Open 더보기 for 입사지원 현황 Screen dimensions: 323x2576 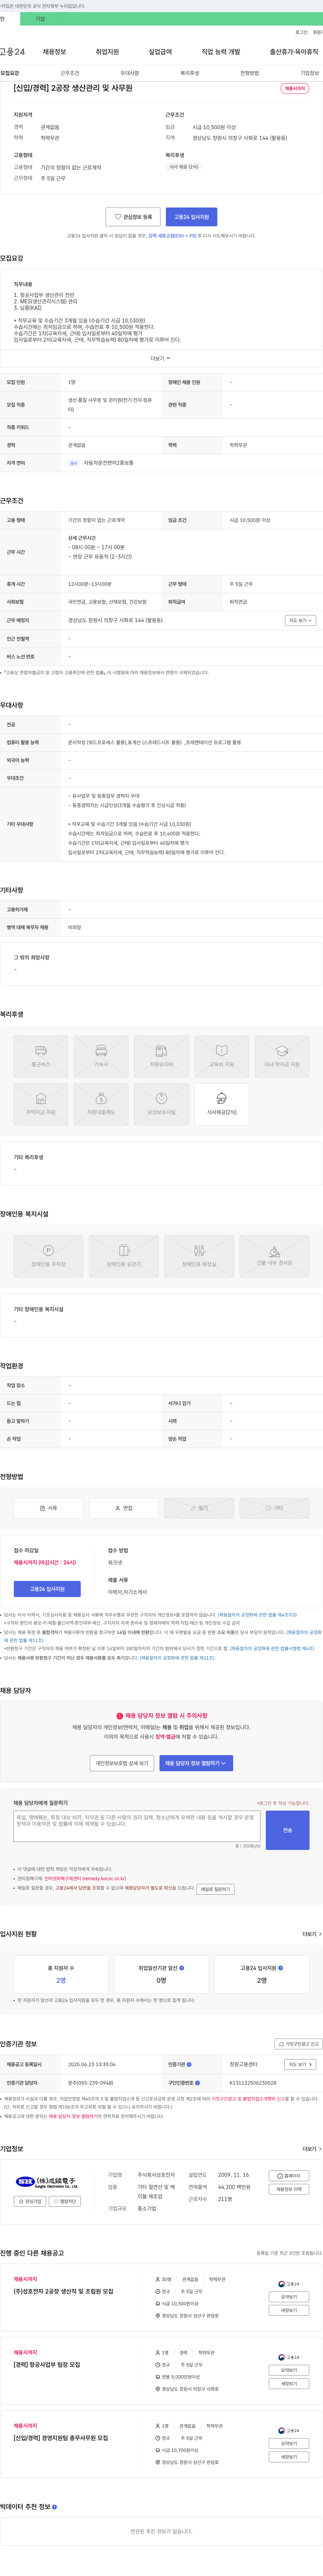click(x=312, y=1934)
